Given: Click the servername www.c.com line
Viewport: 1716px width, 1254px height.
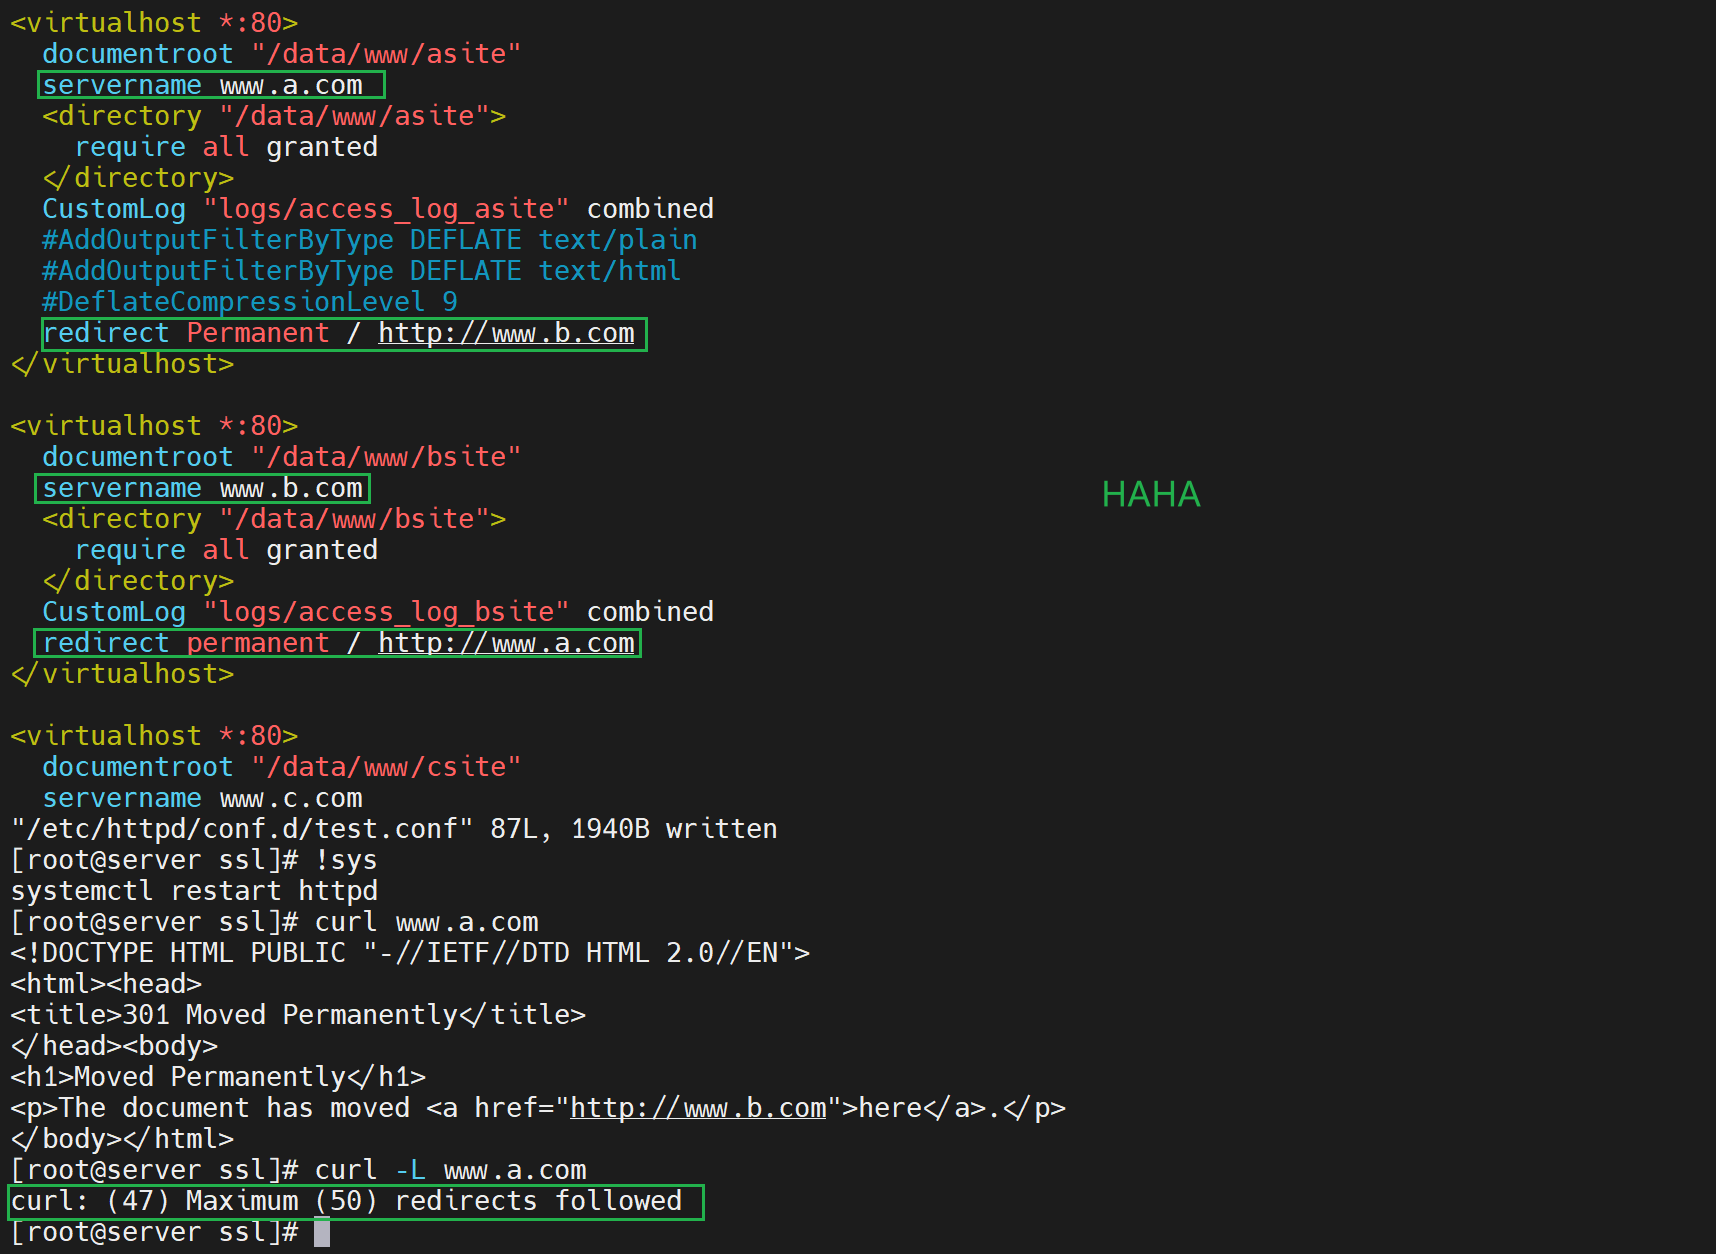Looking at the screenshot, I should pos(202,798).
